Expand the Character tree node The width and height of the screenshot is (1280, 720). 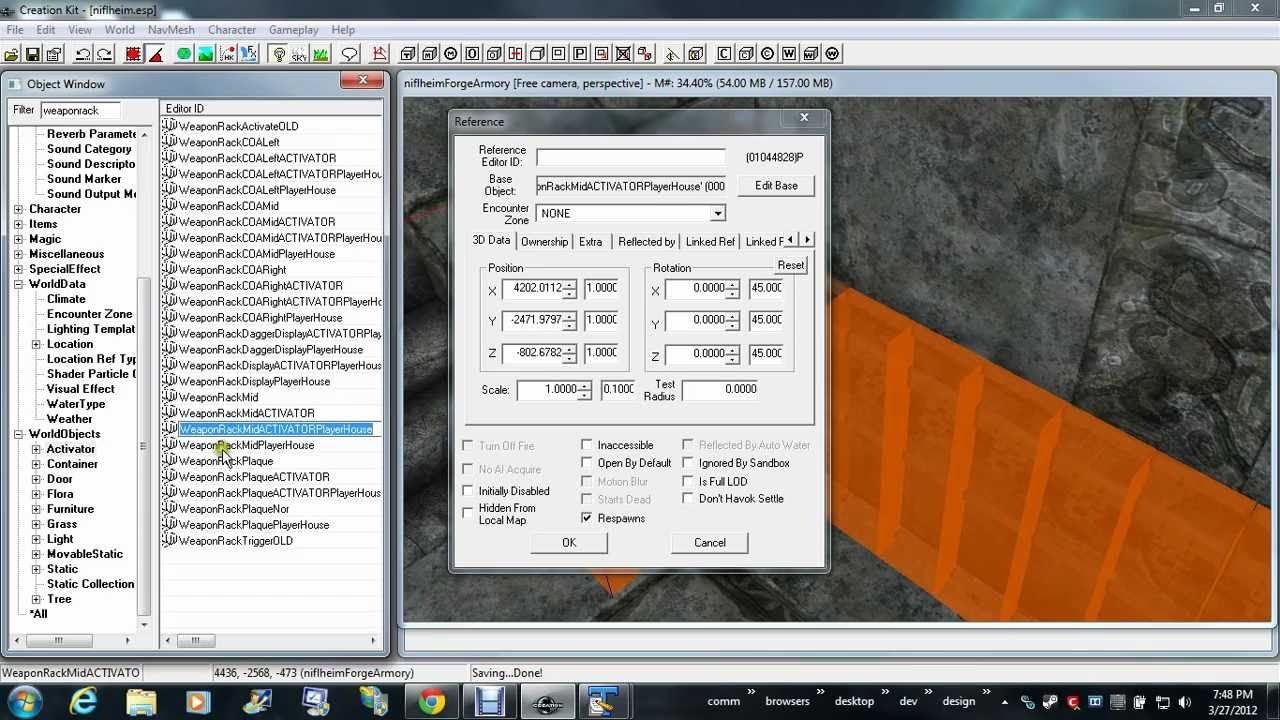[18, 209]
